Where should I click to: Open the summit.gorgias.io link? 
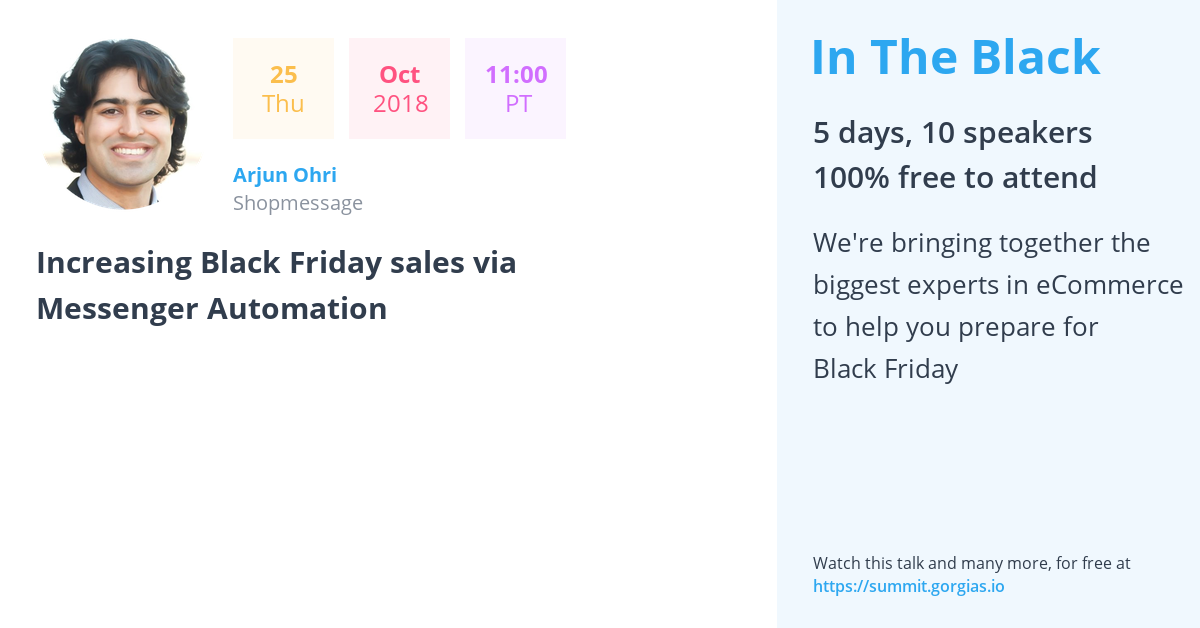coord(908,587)
